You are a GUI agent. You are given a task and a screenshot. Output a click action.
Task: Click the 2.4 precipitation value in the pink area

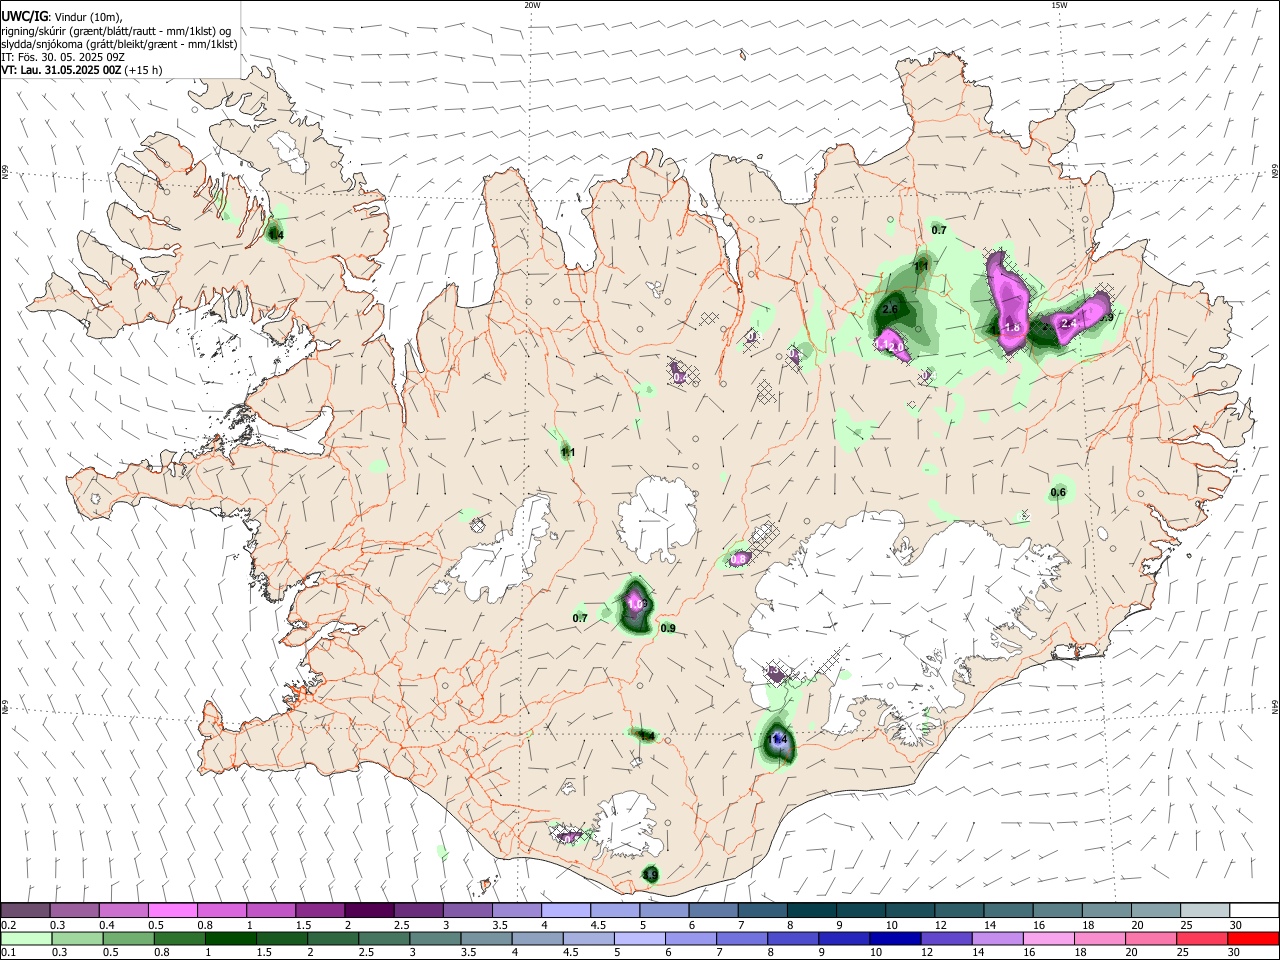click(1068, 323)
